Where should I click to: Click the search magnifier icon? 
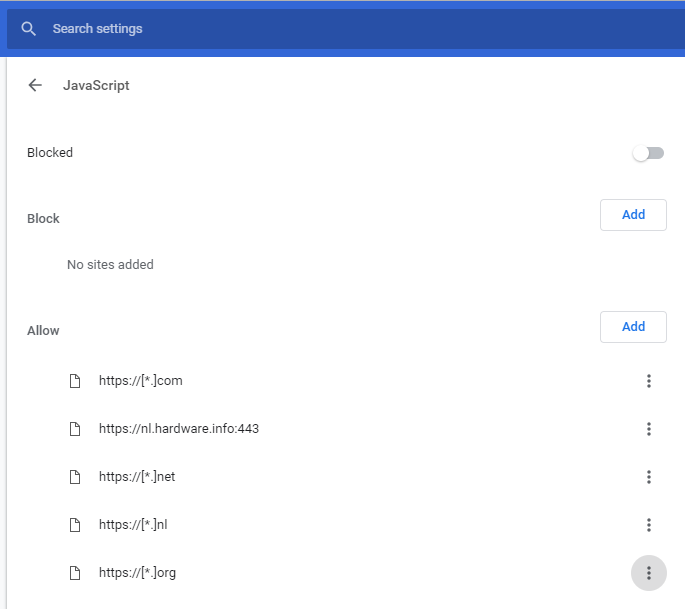[29, 29]
